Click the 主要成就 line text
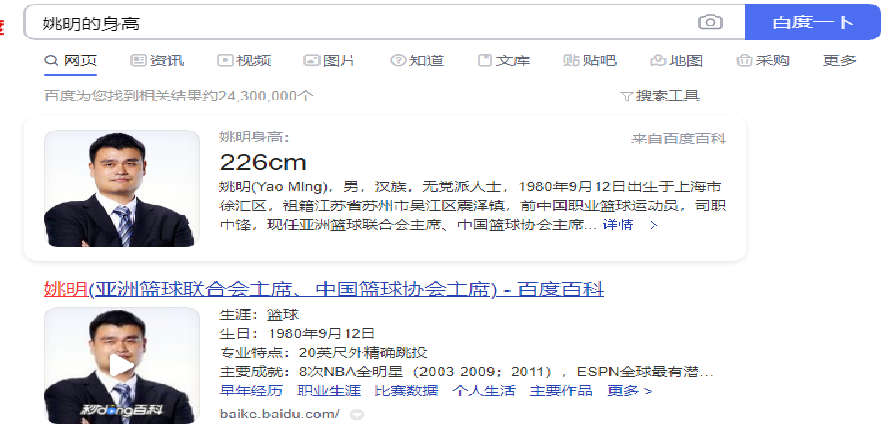The height and width of the screenshot is (432, 886). coord(467,372)
